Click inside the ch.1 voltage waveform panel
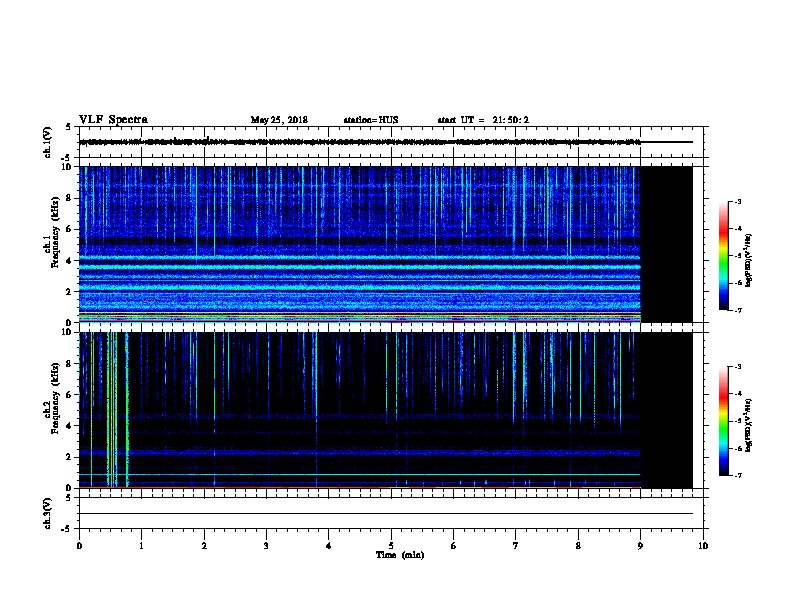The image size is (792, 612). click(x=391, y=142)
